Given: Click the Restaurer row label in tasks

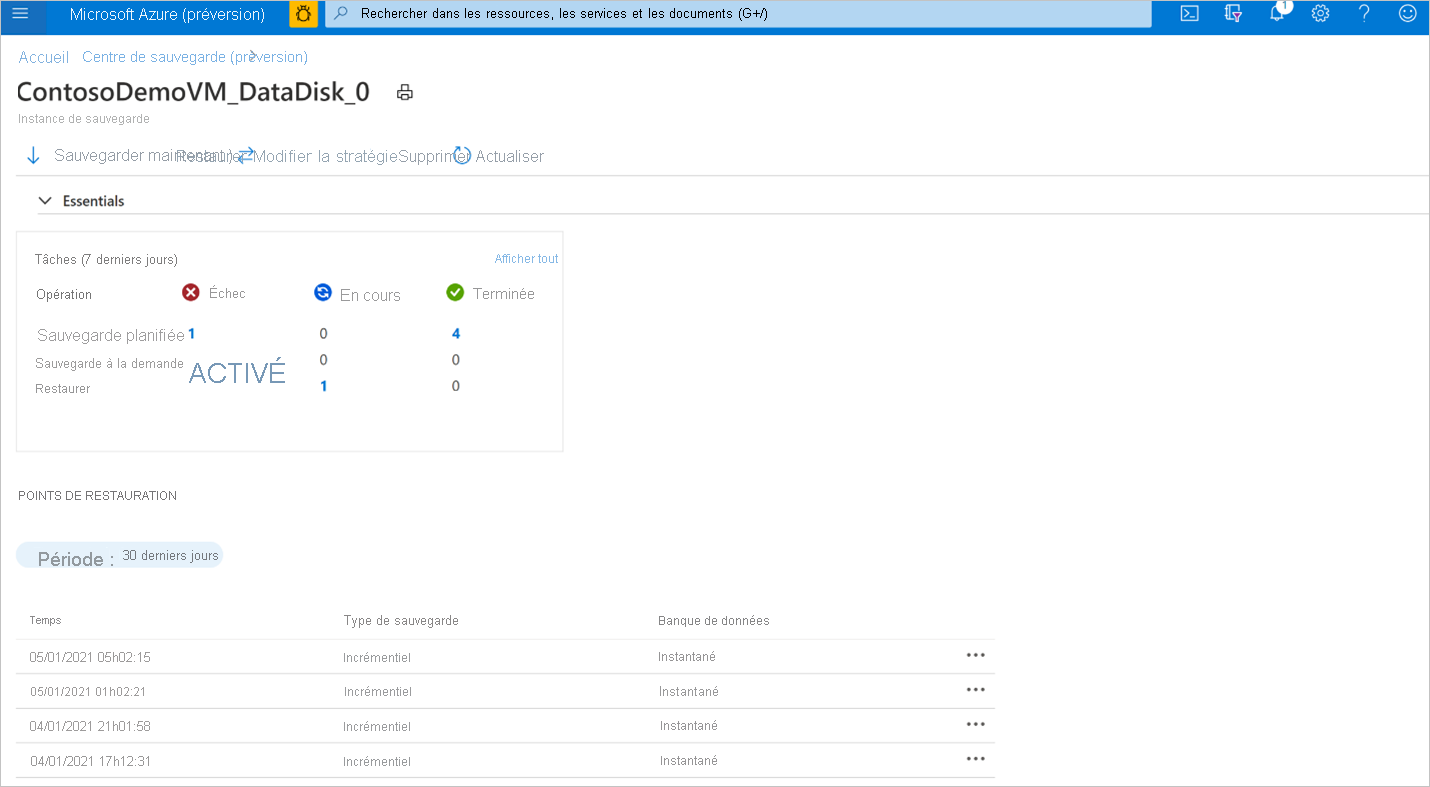Looking at the screenshot, I should [x=63, y=389].
